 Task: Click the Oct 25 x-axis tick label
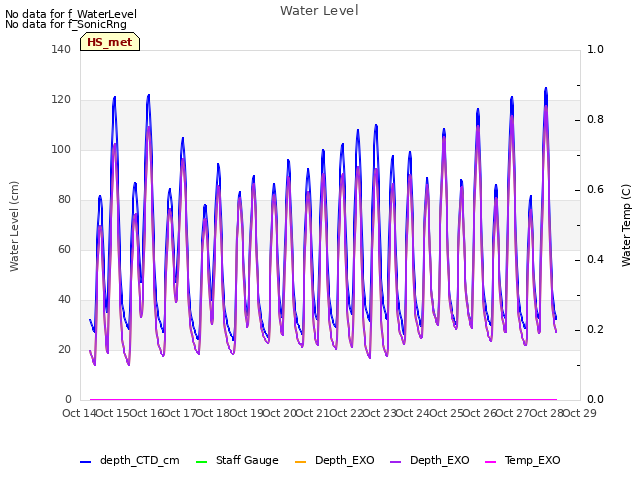point(446,413)
